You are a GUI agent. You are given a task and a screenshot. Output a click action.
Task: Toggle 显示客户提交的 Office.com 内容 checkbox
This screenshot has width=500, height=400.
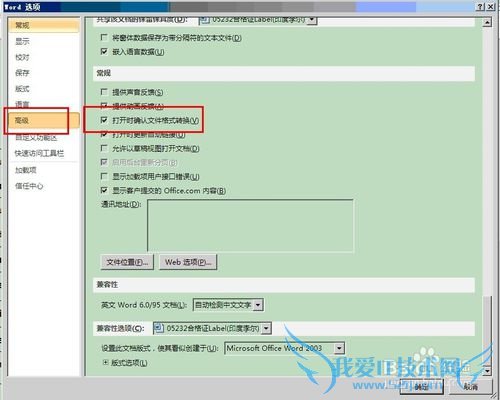pos(104,190)
